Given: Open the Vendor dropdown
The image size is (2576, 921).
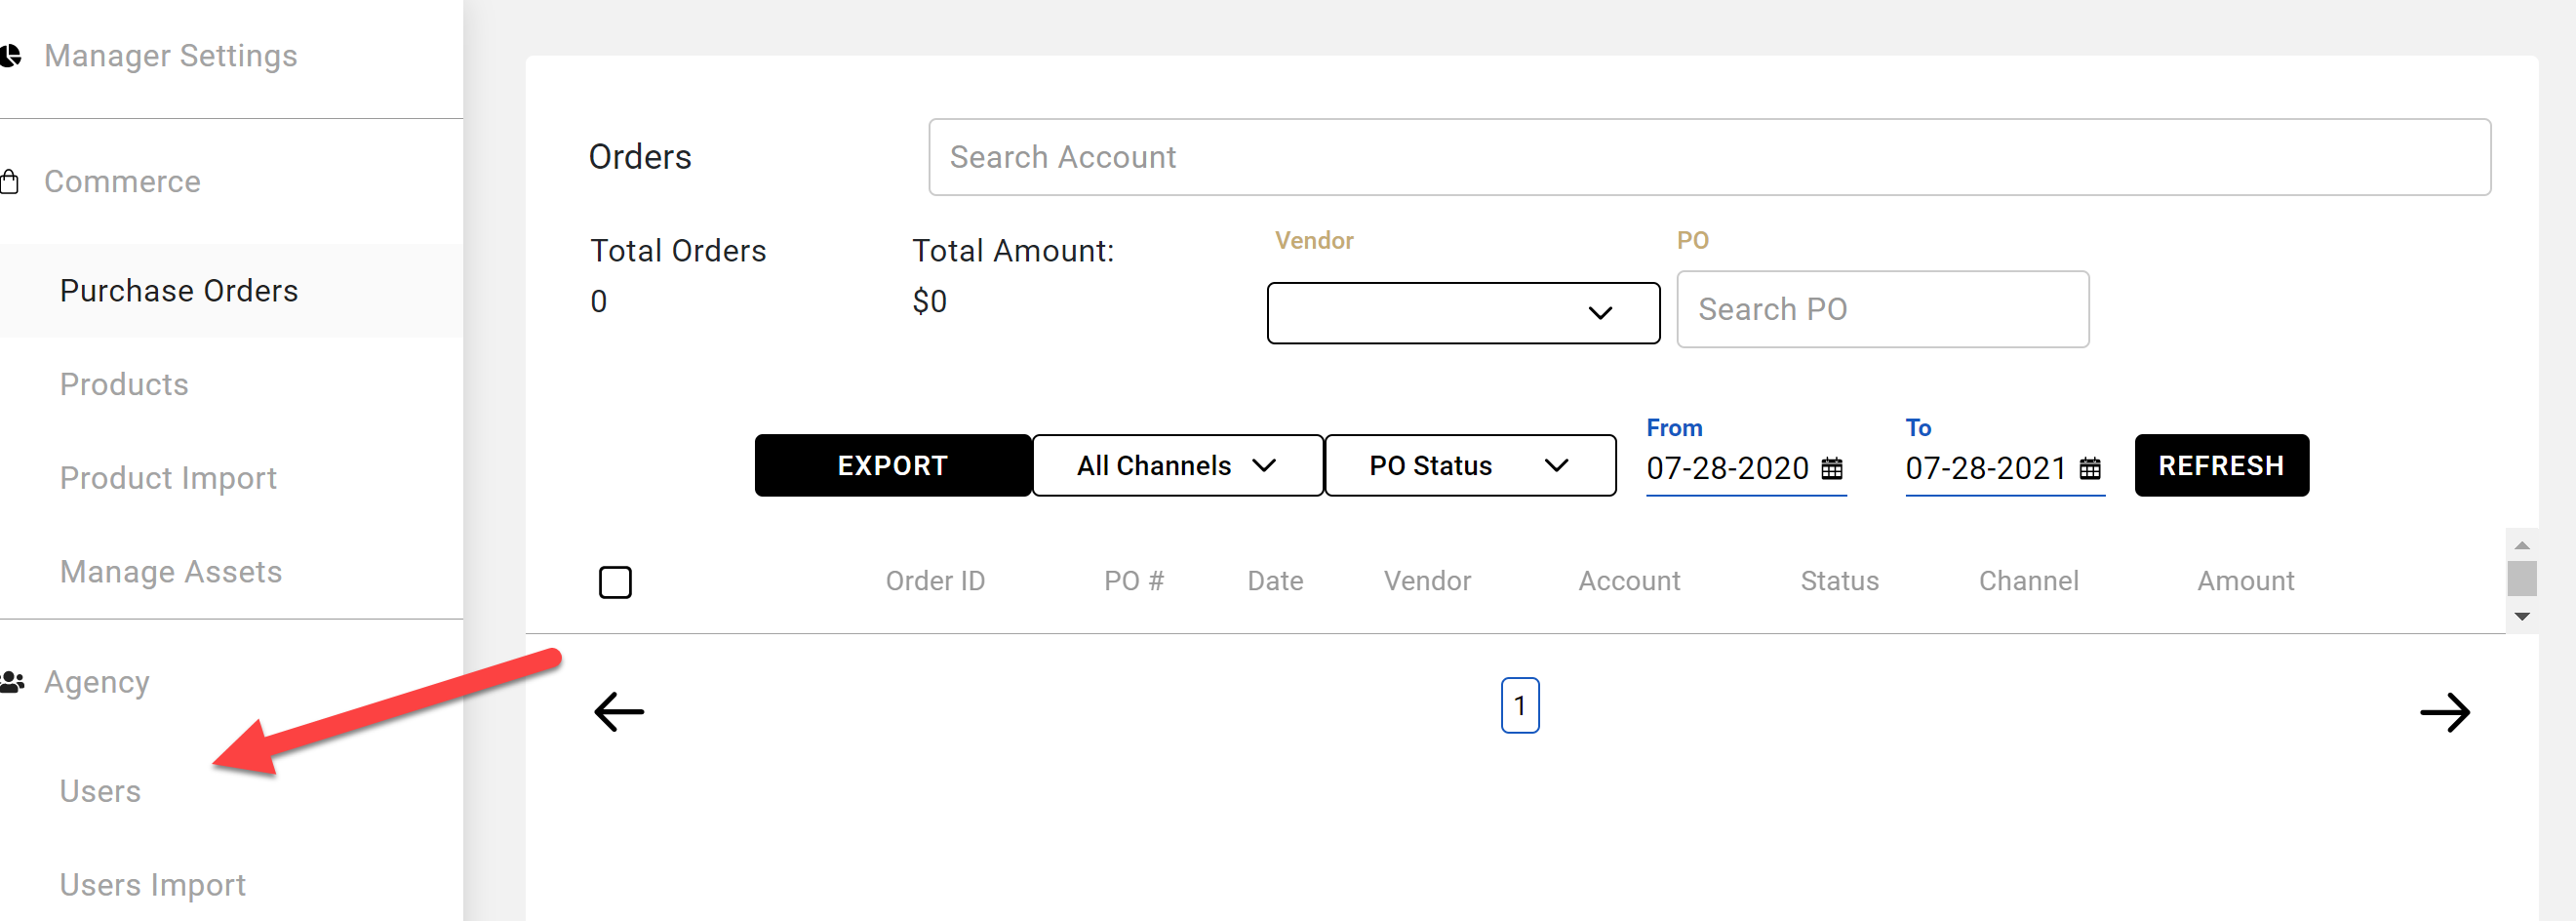Looking at the screenshot, I should coord(1462,313).
